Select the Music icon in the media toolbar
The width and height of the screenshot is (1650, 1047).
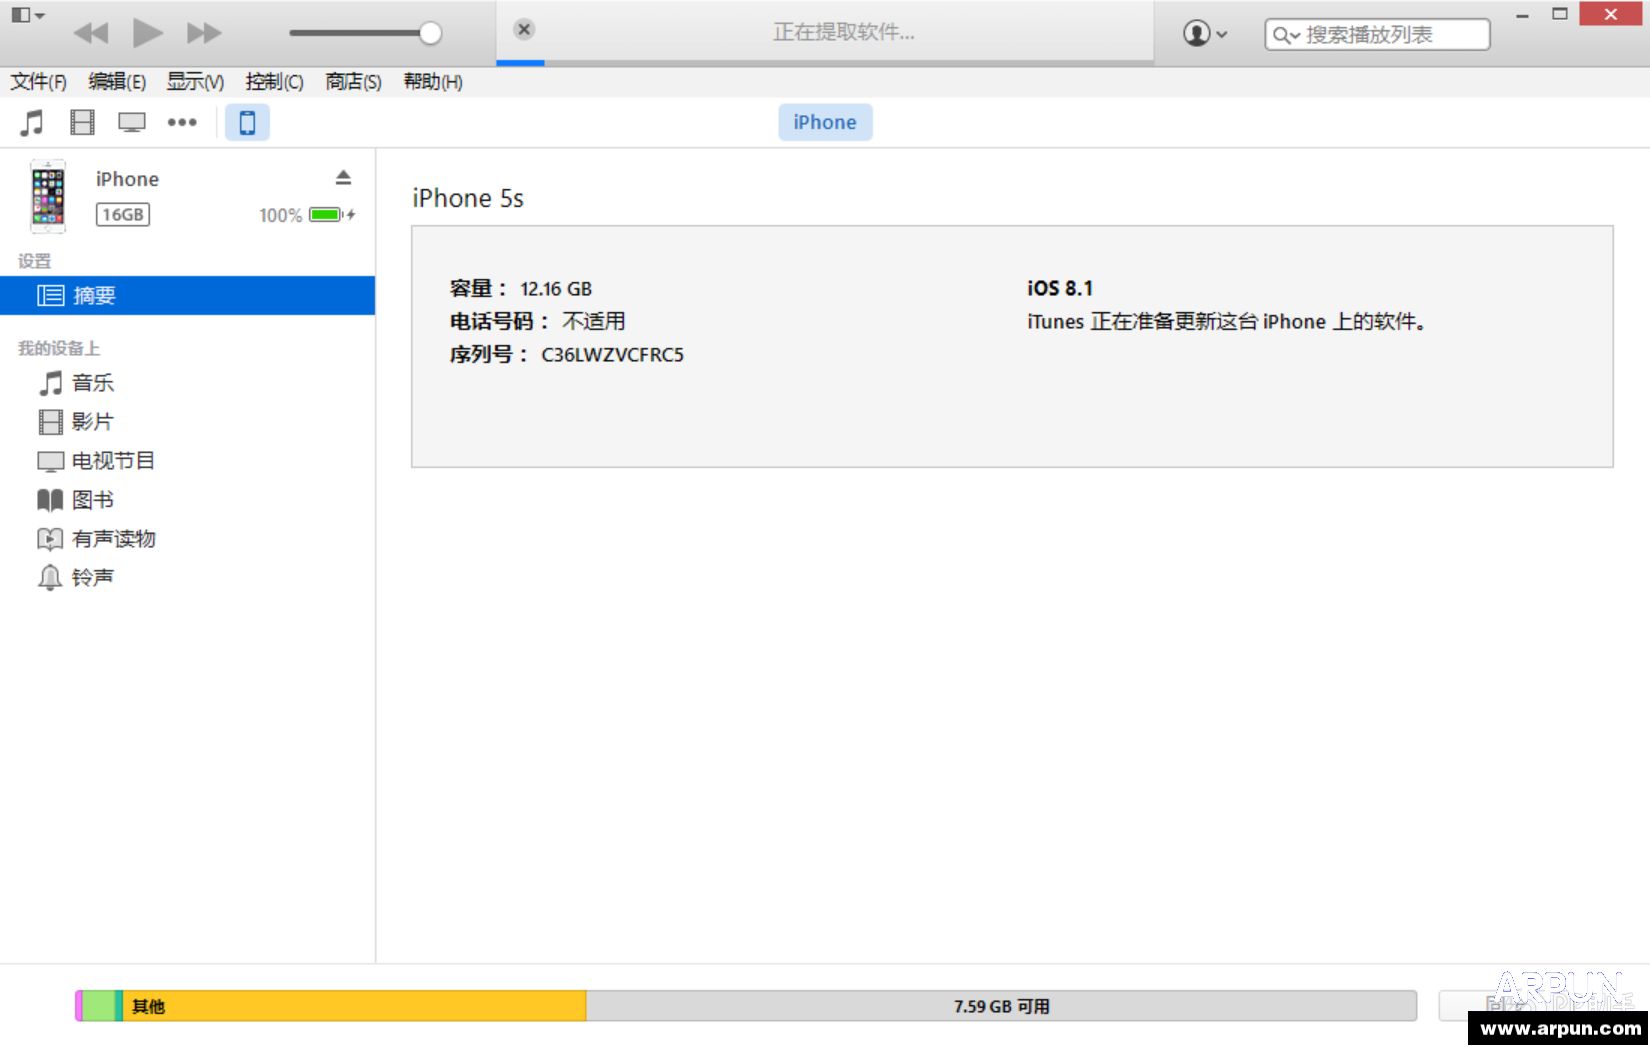(x=31, y=122)
